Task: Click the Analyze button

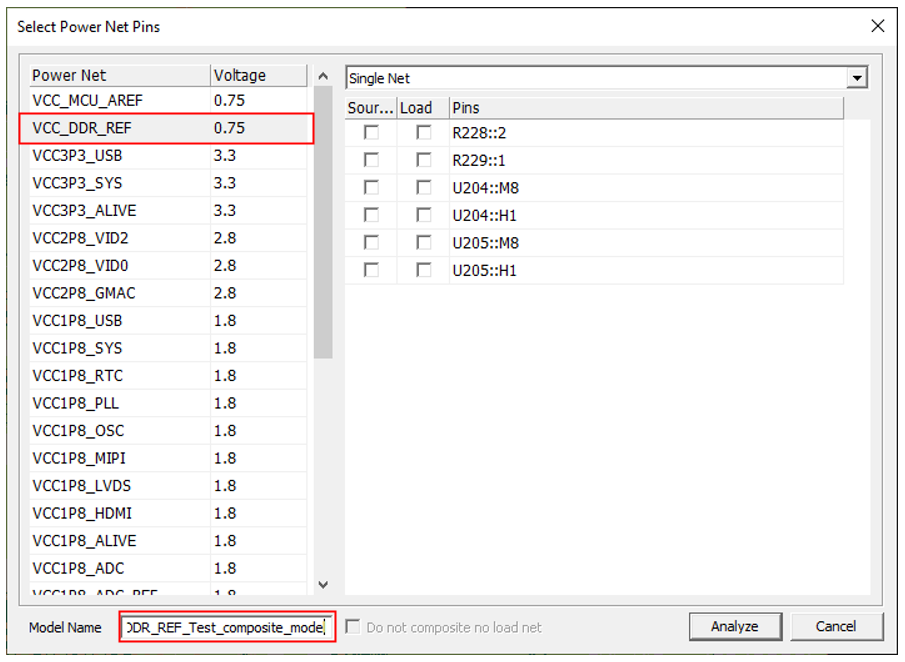Action: [734, 627]
